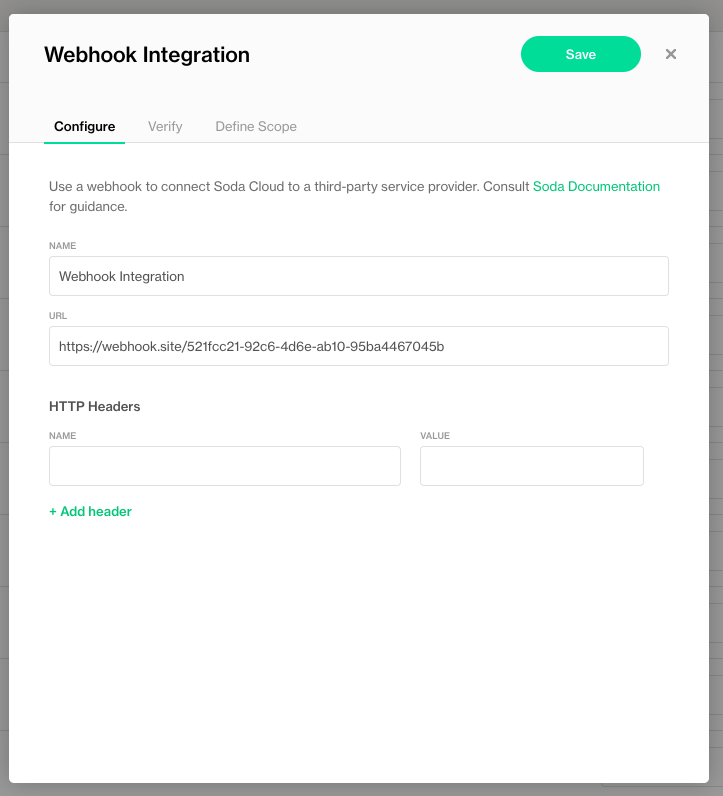The width and height of the screenshot is (723, 796).
Task: Click the NAME label under HTTP Headers
Action: (x=62, y=436)
